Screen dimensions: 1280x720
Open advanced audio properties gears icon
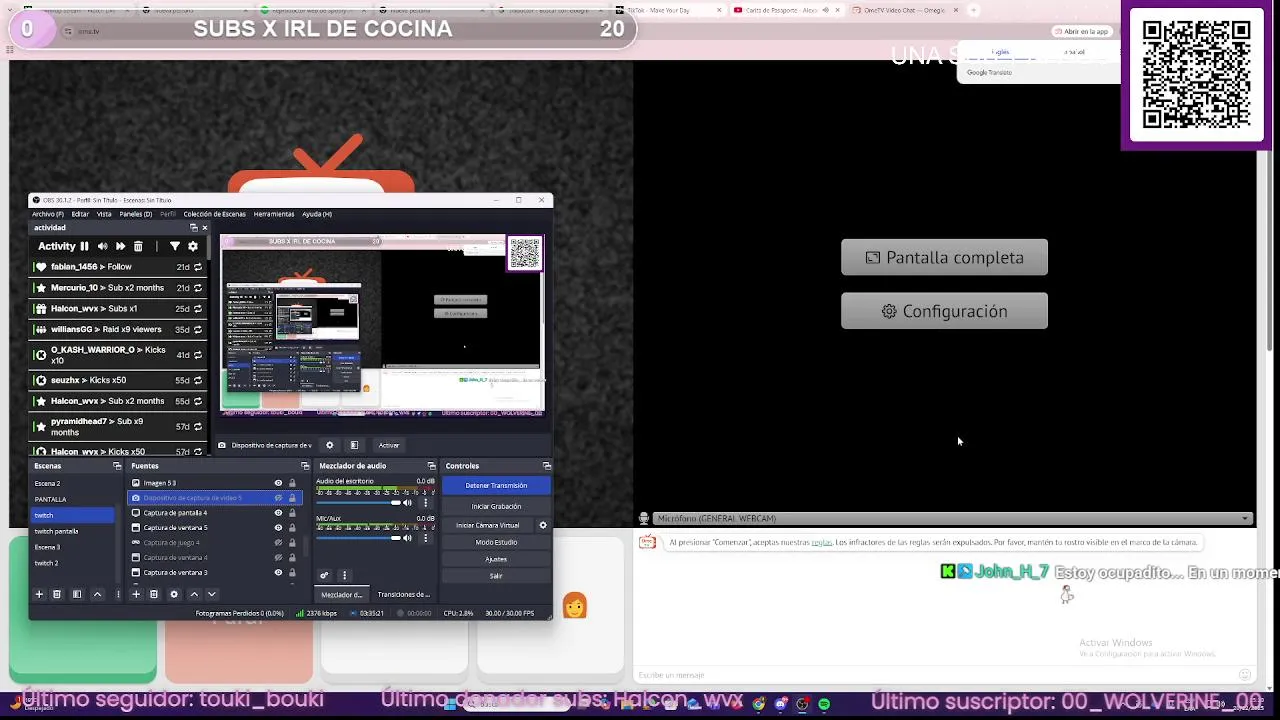[324, 575]
